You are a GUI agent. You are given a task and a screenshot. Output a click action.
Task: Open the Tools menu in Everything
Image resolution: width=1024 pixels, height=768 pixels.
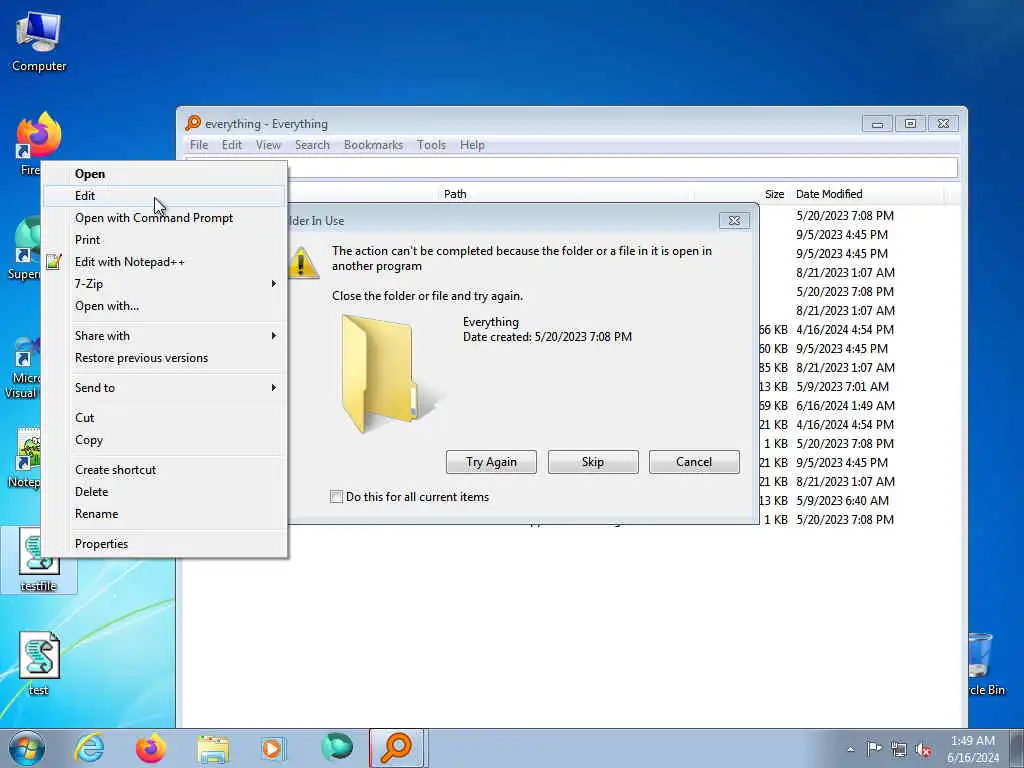pos(431,145)
